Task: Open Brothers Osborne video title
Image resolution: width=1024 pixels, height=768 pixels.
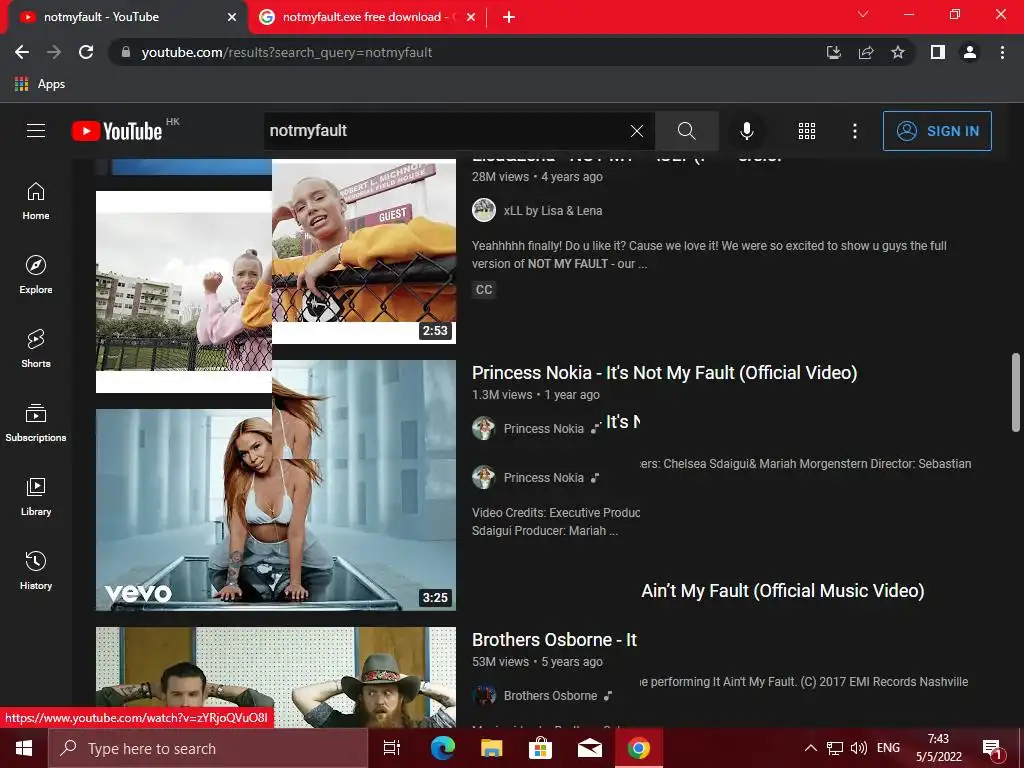Action: 554,640
